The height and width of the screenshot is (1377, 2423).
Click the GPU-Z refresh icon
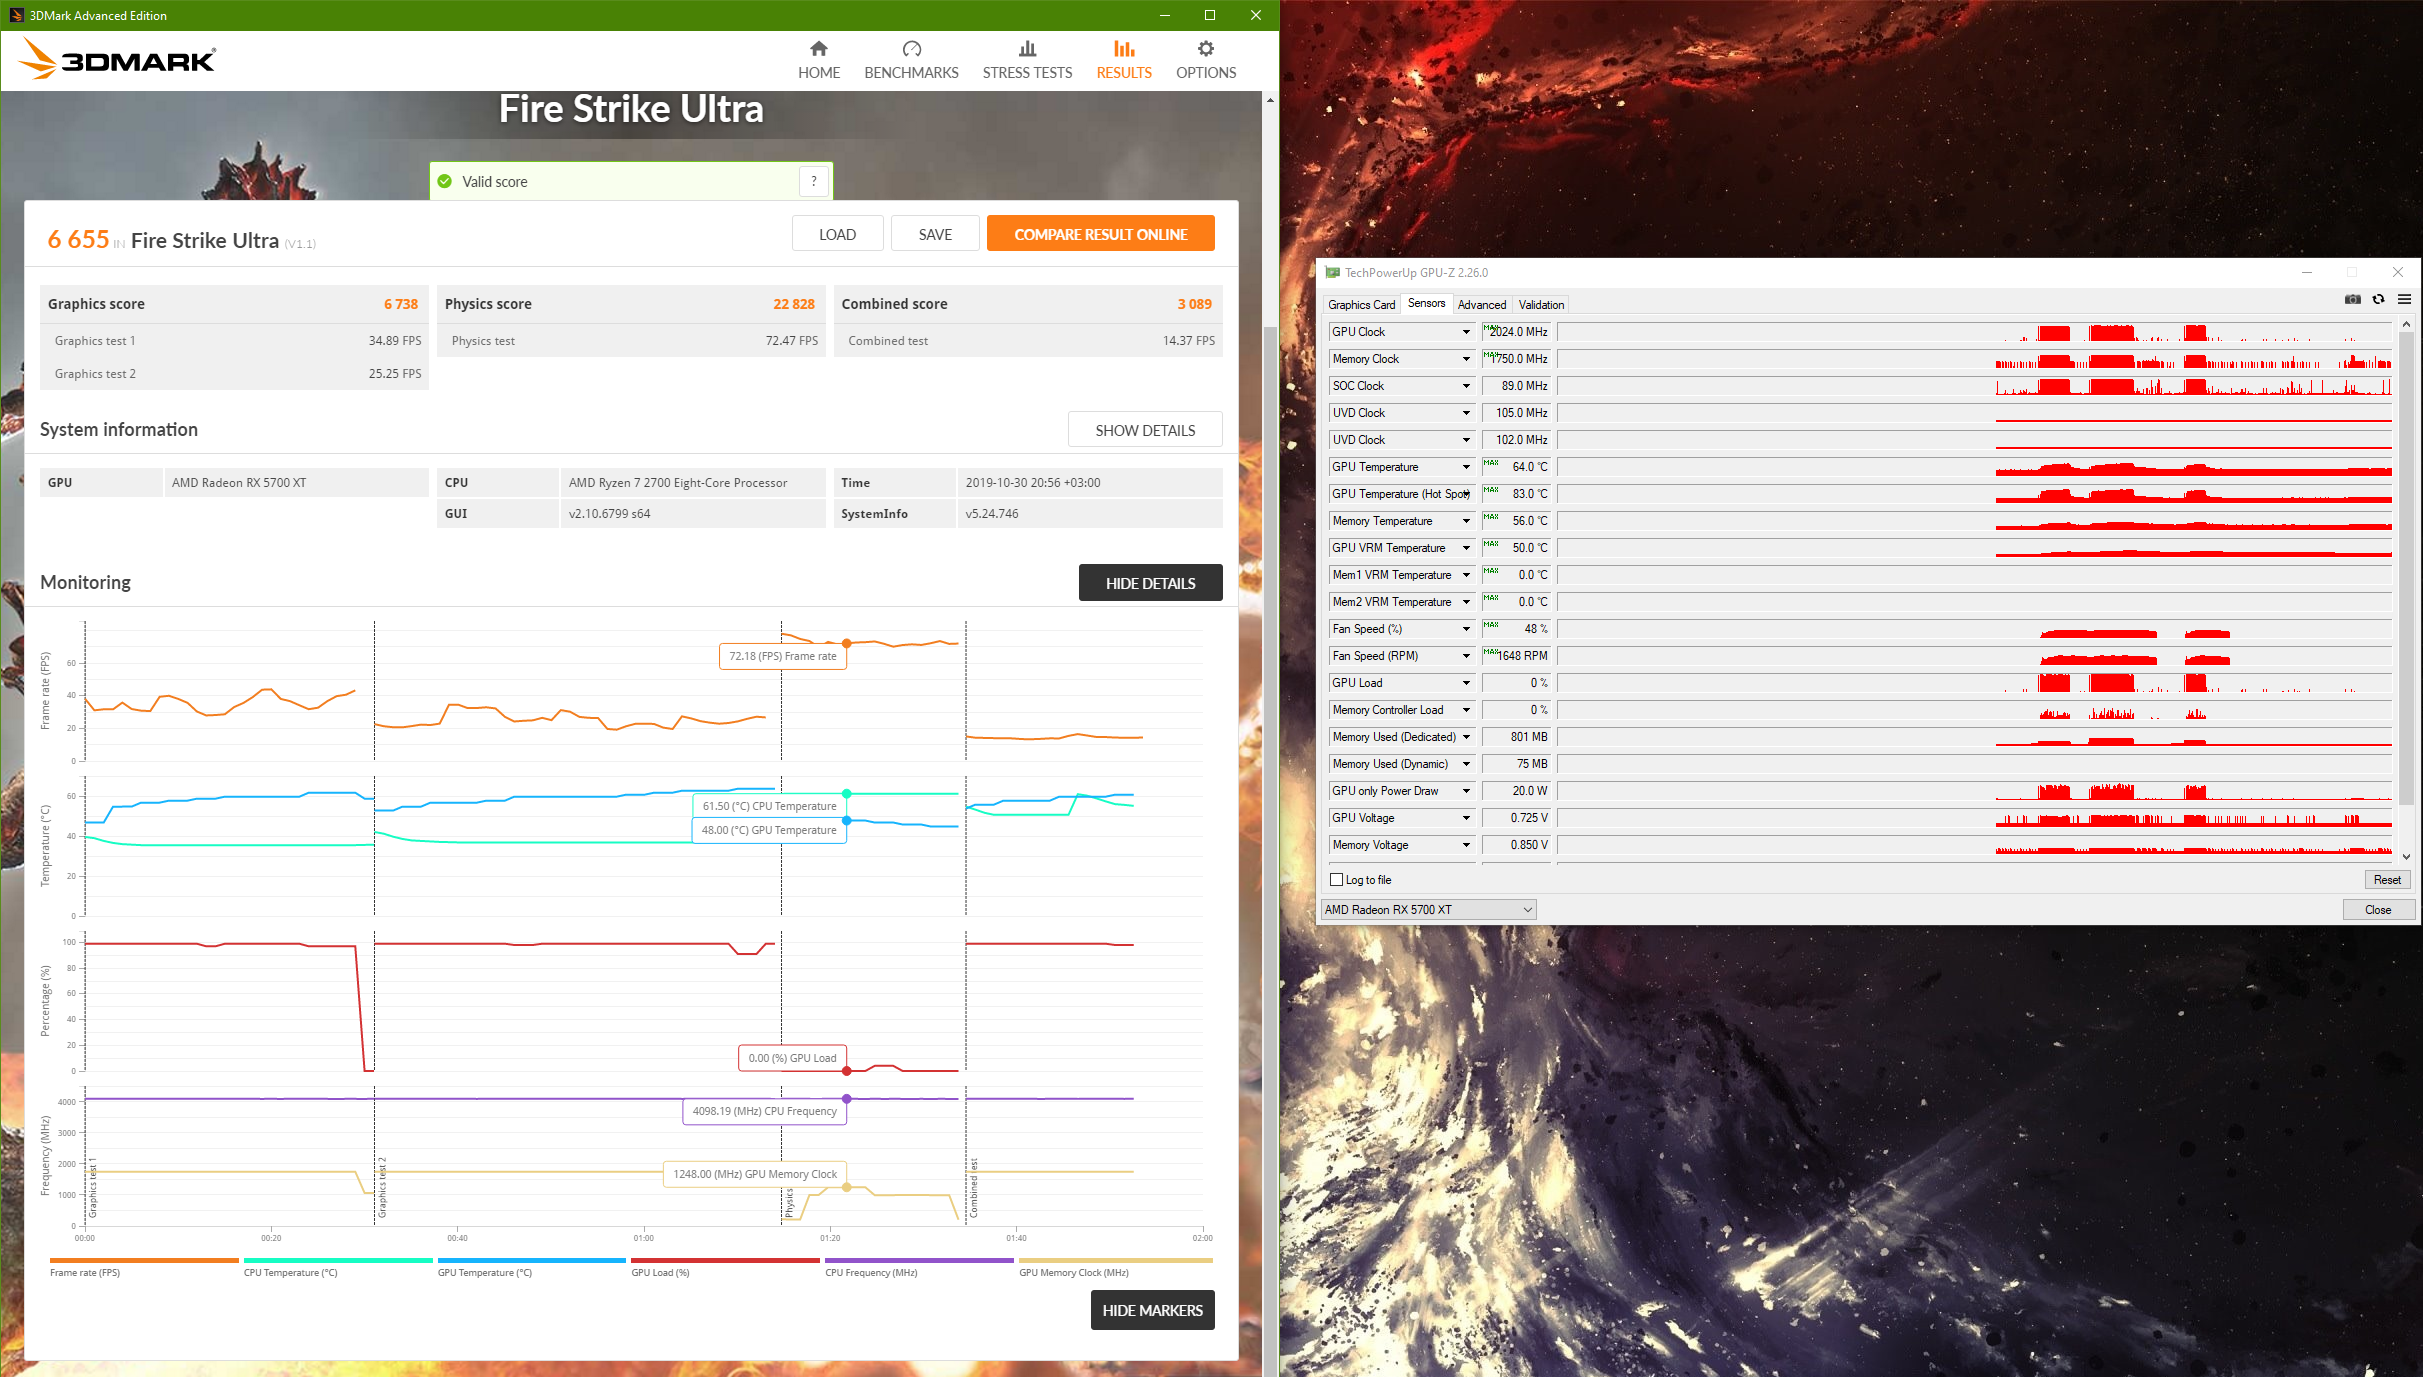coord(2378,299)
